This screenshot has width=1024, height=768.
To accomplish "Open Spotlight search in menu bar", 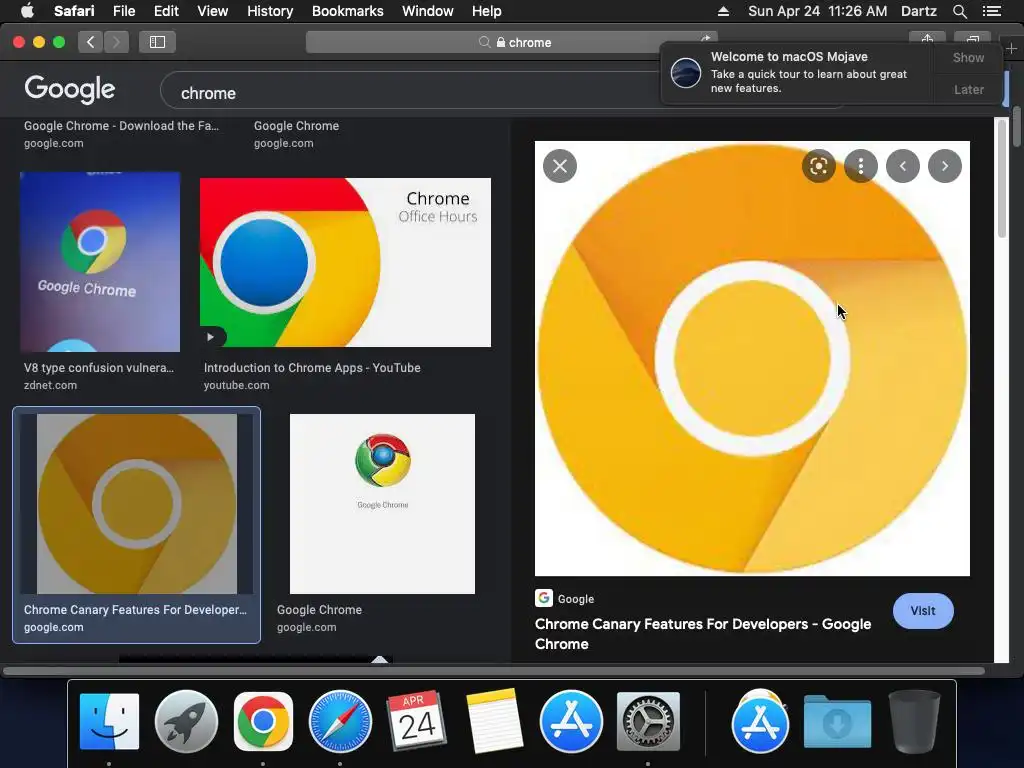I will click(959, 11).
